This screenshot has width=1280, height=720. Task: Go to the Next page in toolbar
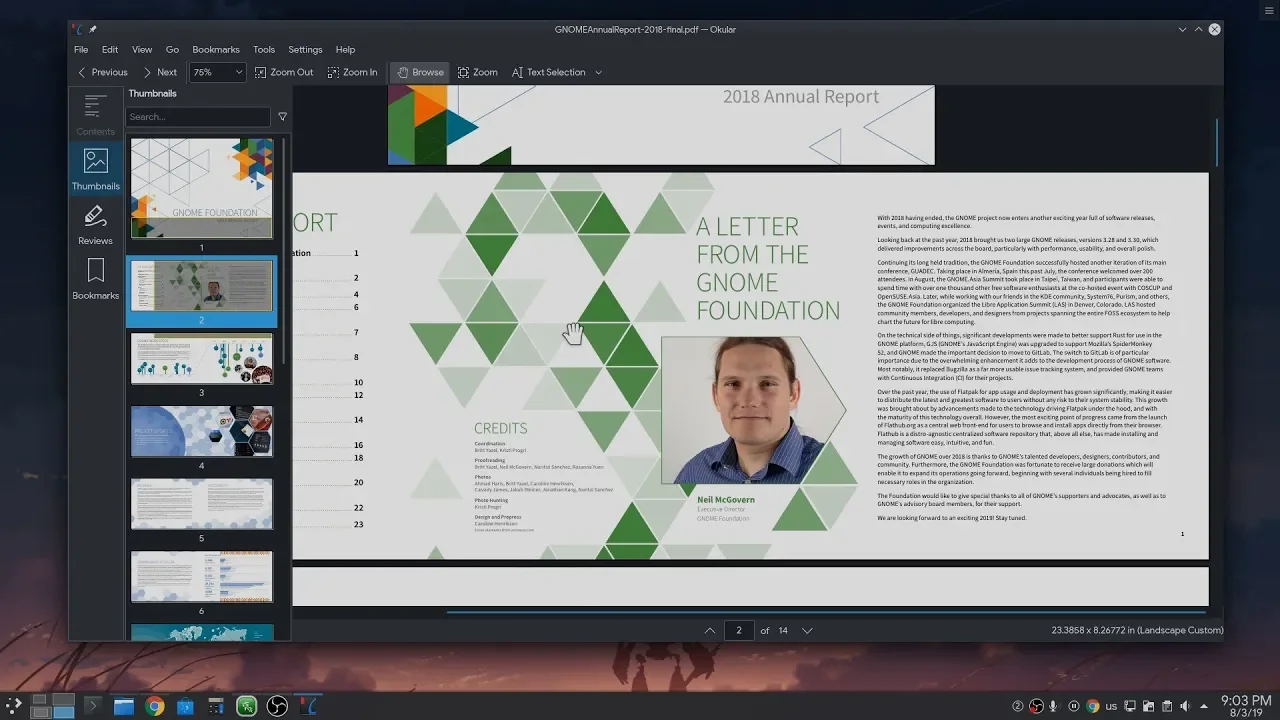point(158,72)
